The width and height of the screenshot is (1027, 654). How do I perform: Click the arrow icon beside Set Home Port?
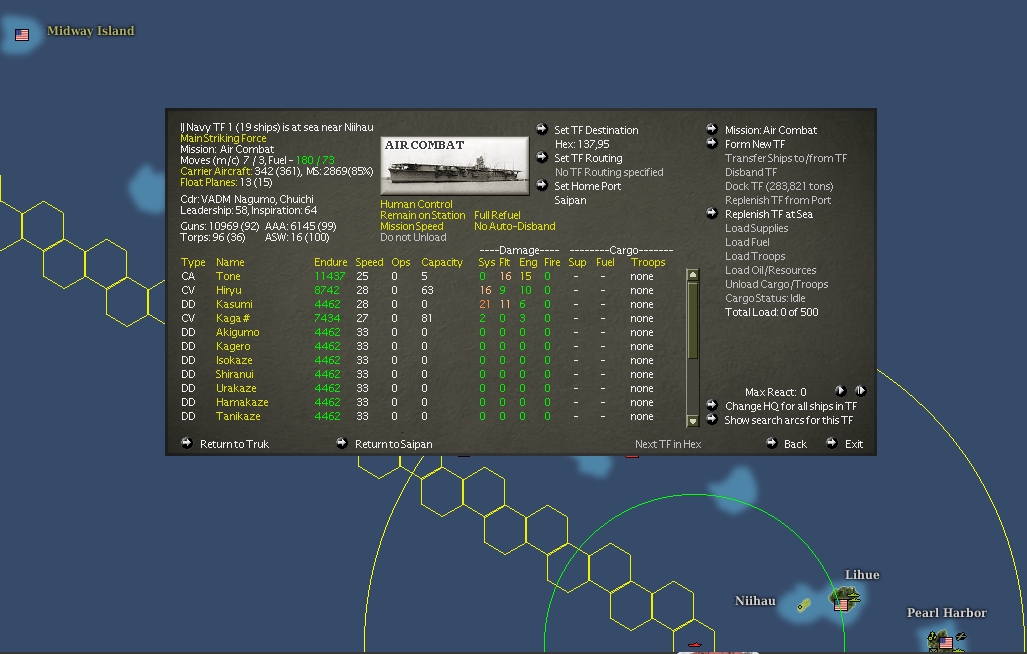(x=542, y=185)
